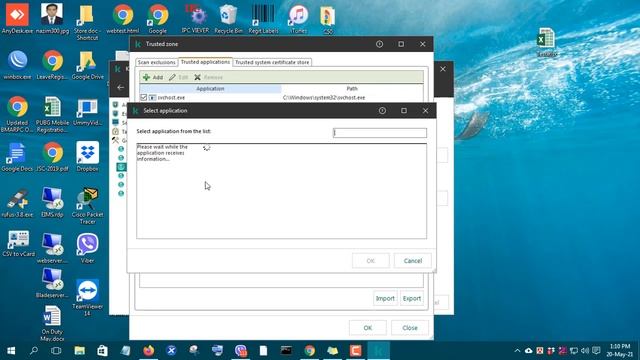Click the Path column header
Image resolution: width=640 pixels, height=360 pixels.
point(352,89)
